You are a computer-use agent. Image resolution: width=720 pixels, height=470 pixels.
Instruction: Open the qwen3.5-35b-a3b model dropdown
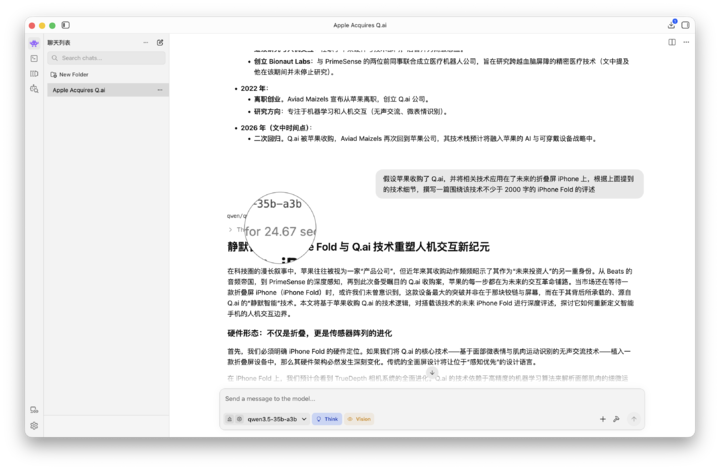277,419
